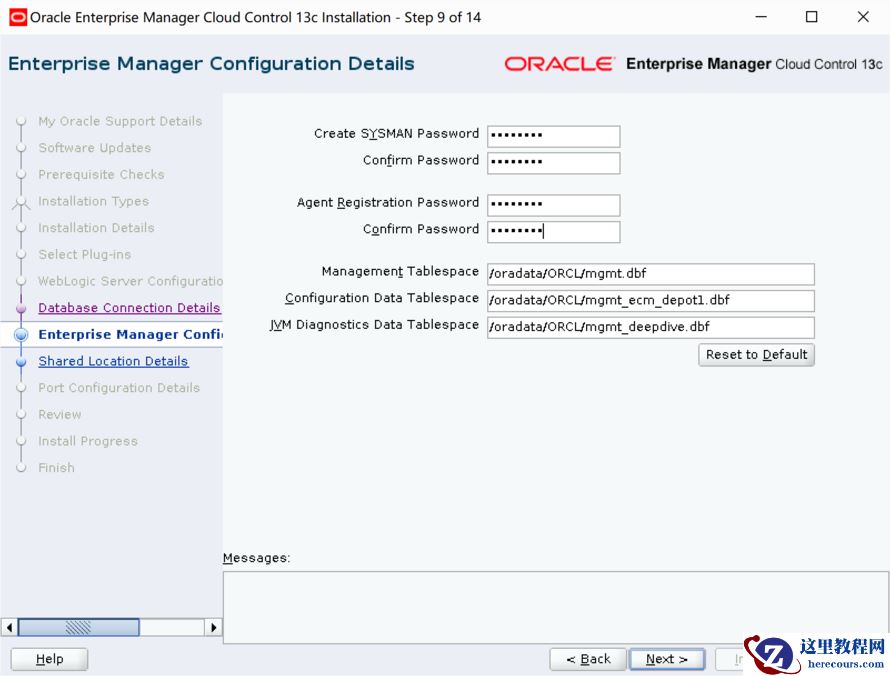The height and width of the screenshot is (676, 890).
Task: Open the Shared Location Details step
Action: [x=113, y=361]
